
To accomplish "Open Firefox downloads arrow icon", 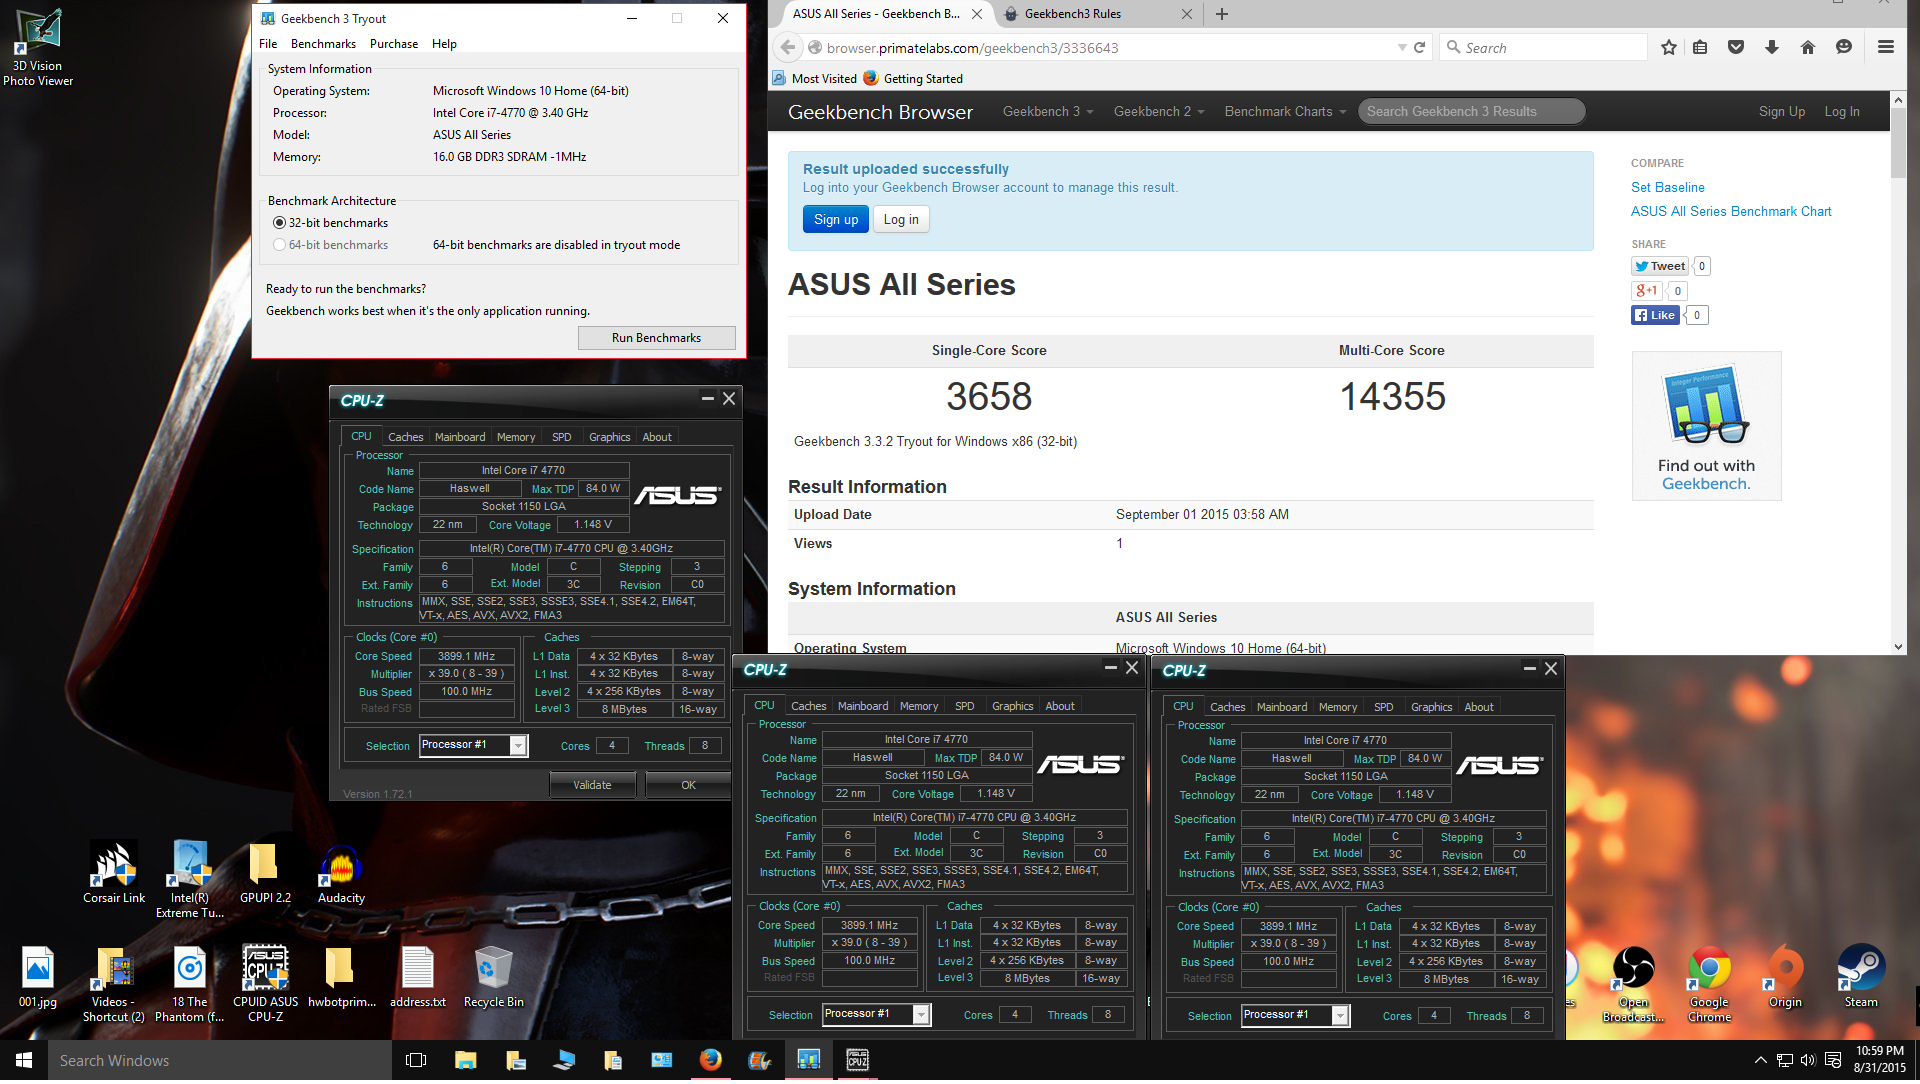I will click(1772, 47).
